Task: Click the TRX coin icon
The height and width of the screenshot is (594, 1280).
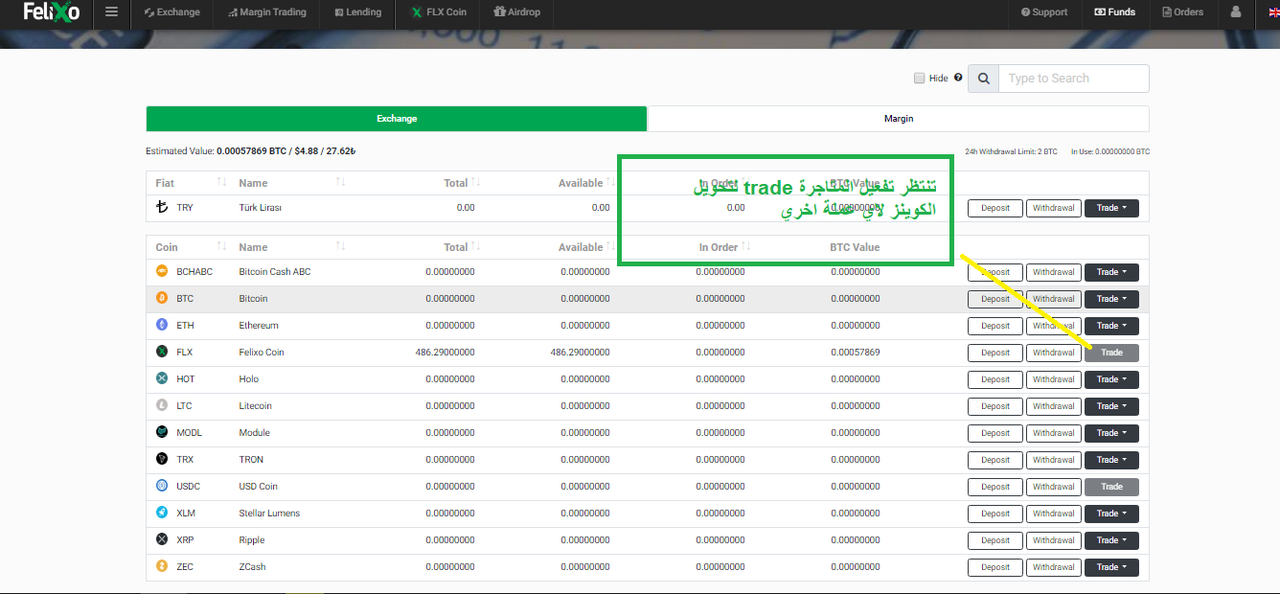Action: 162,460
